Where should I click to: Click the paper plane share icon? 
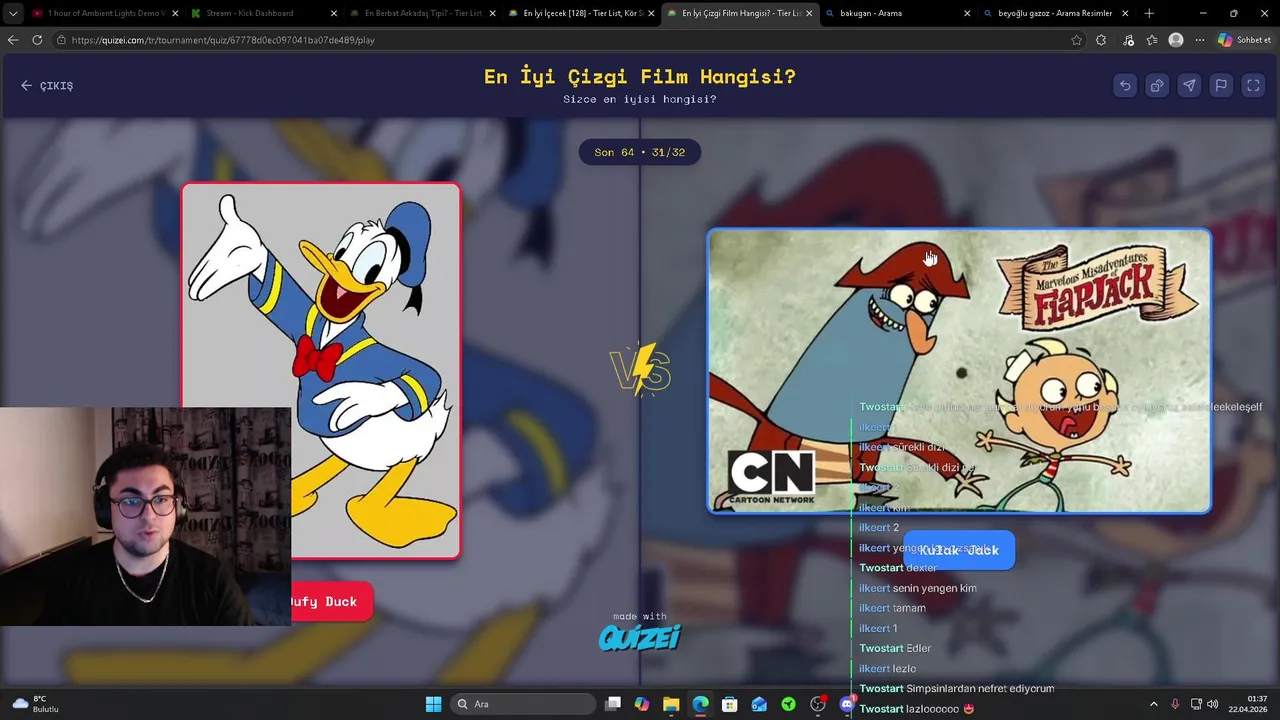1189,86
